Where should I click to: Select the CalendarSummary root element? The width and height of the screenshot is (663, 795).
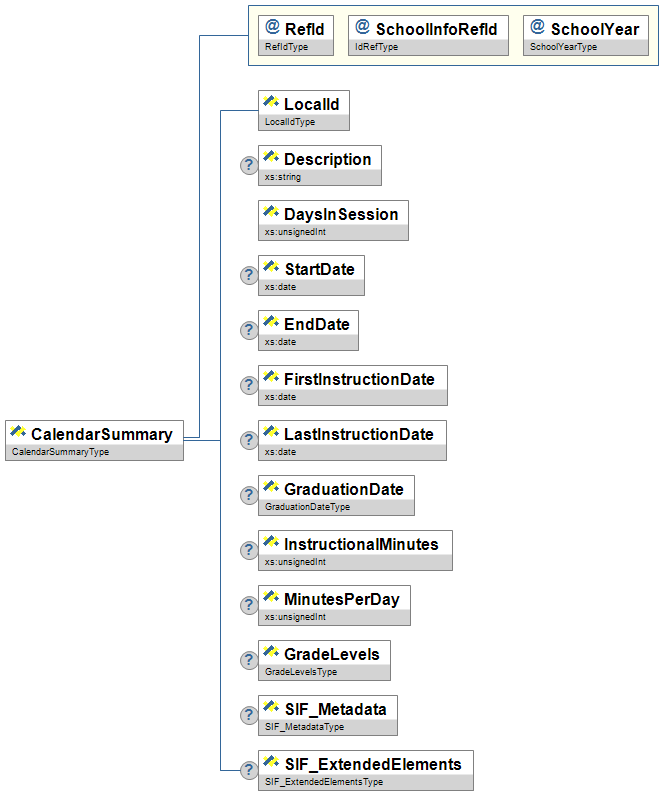pyautogui.click(x=95, y=439)
